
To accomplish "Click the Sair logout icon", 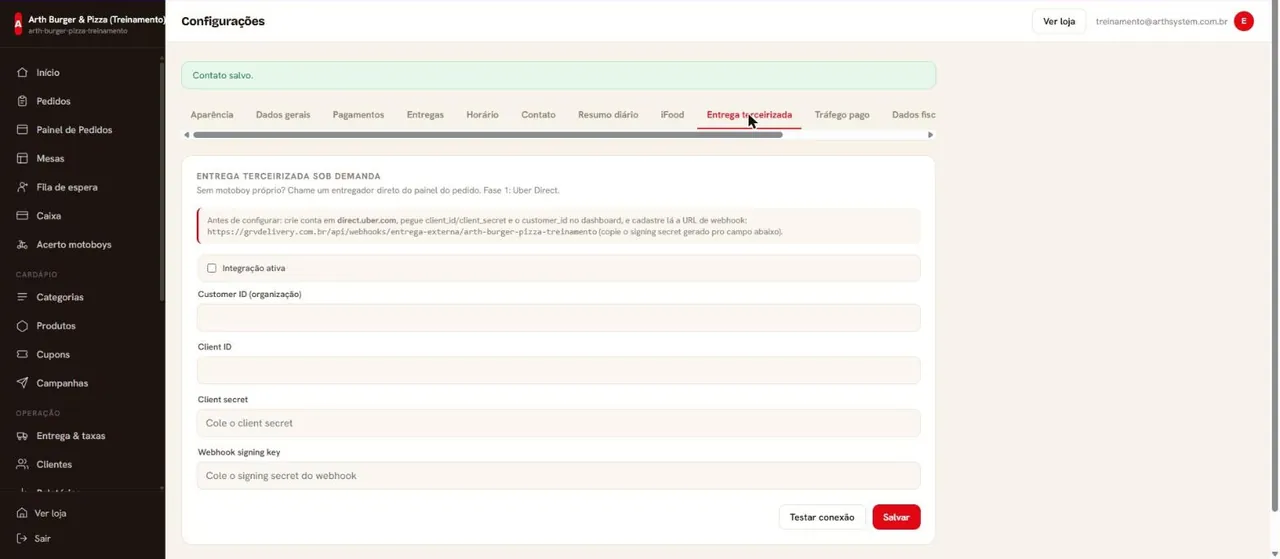I will tap(22, 538).
